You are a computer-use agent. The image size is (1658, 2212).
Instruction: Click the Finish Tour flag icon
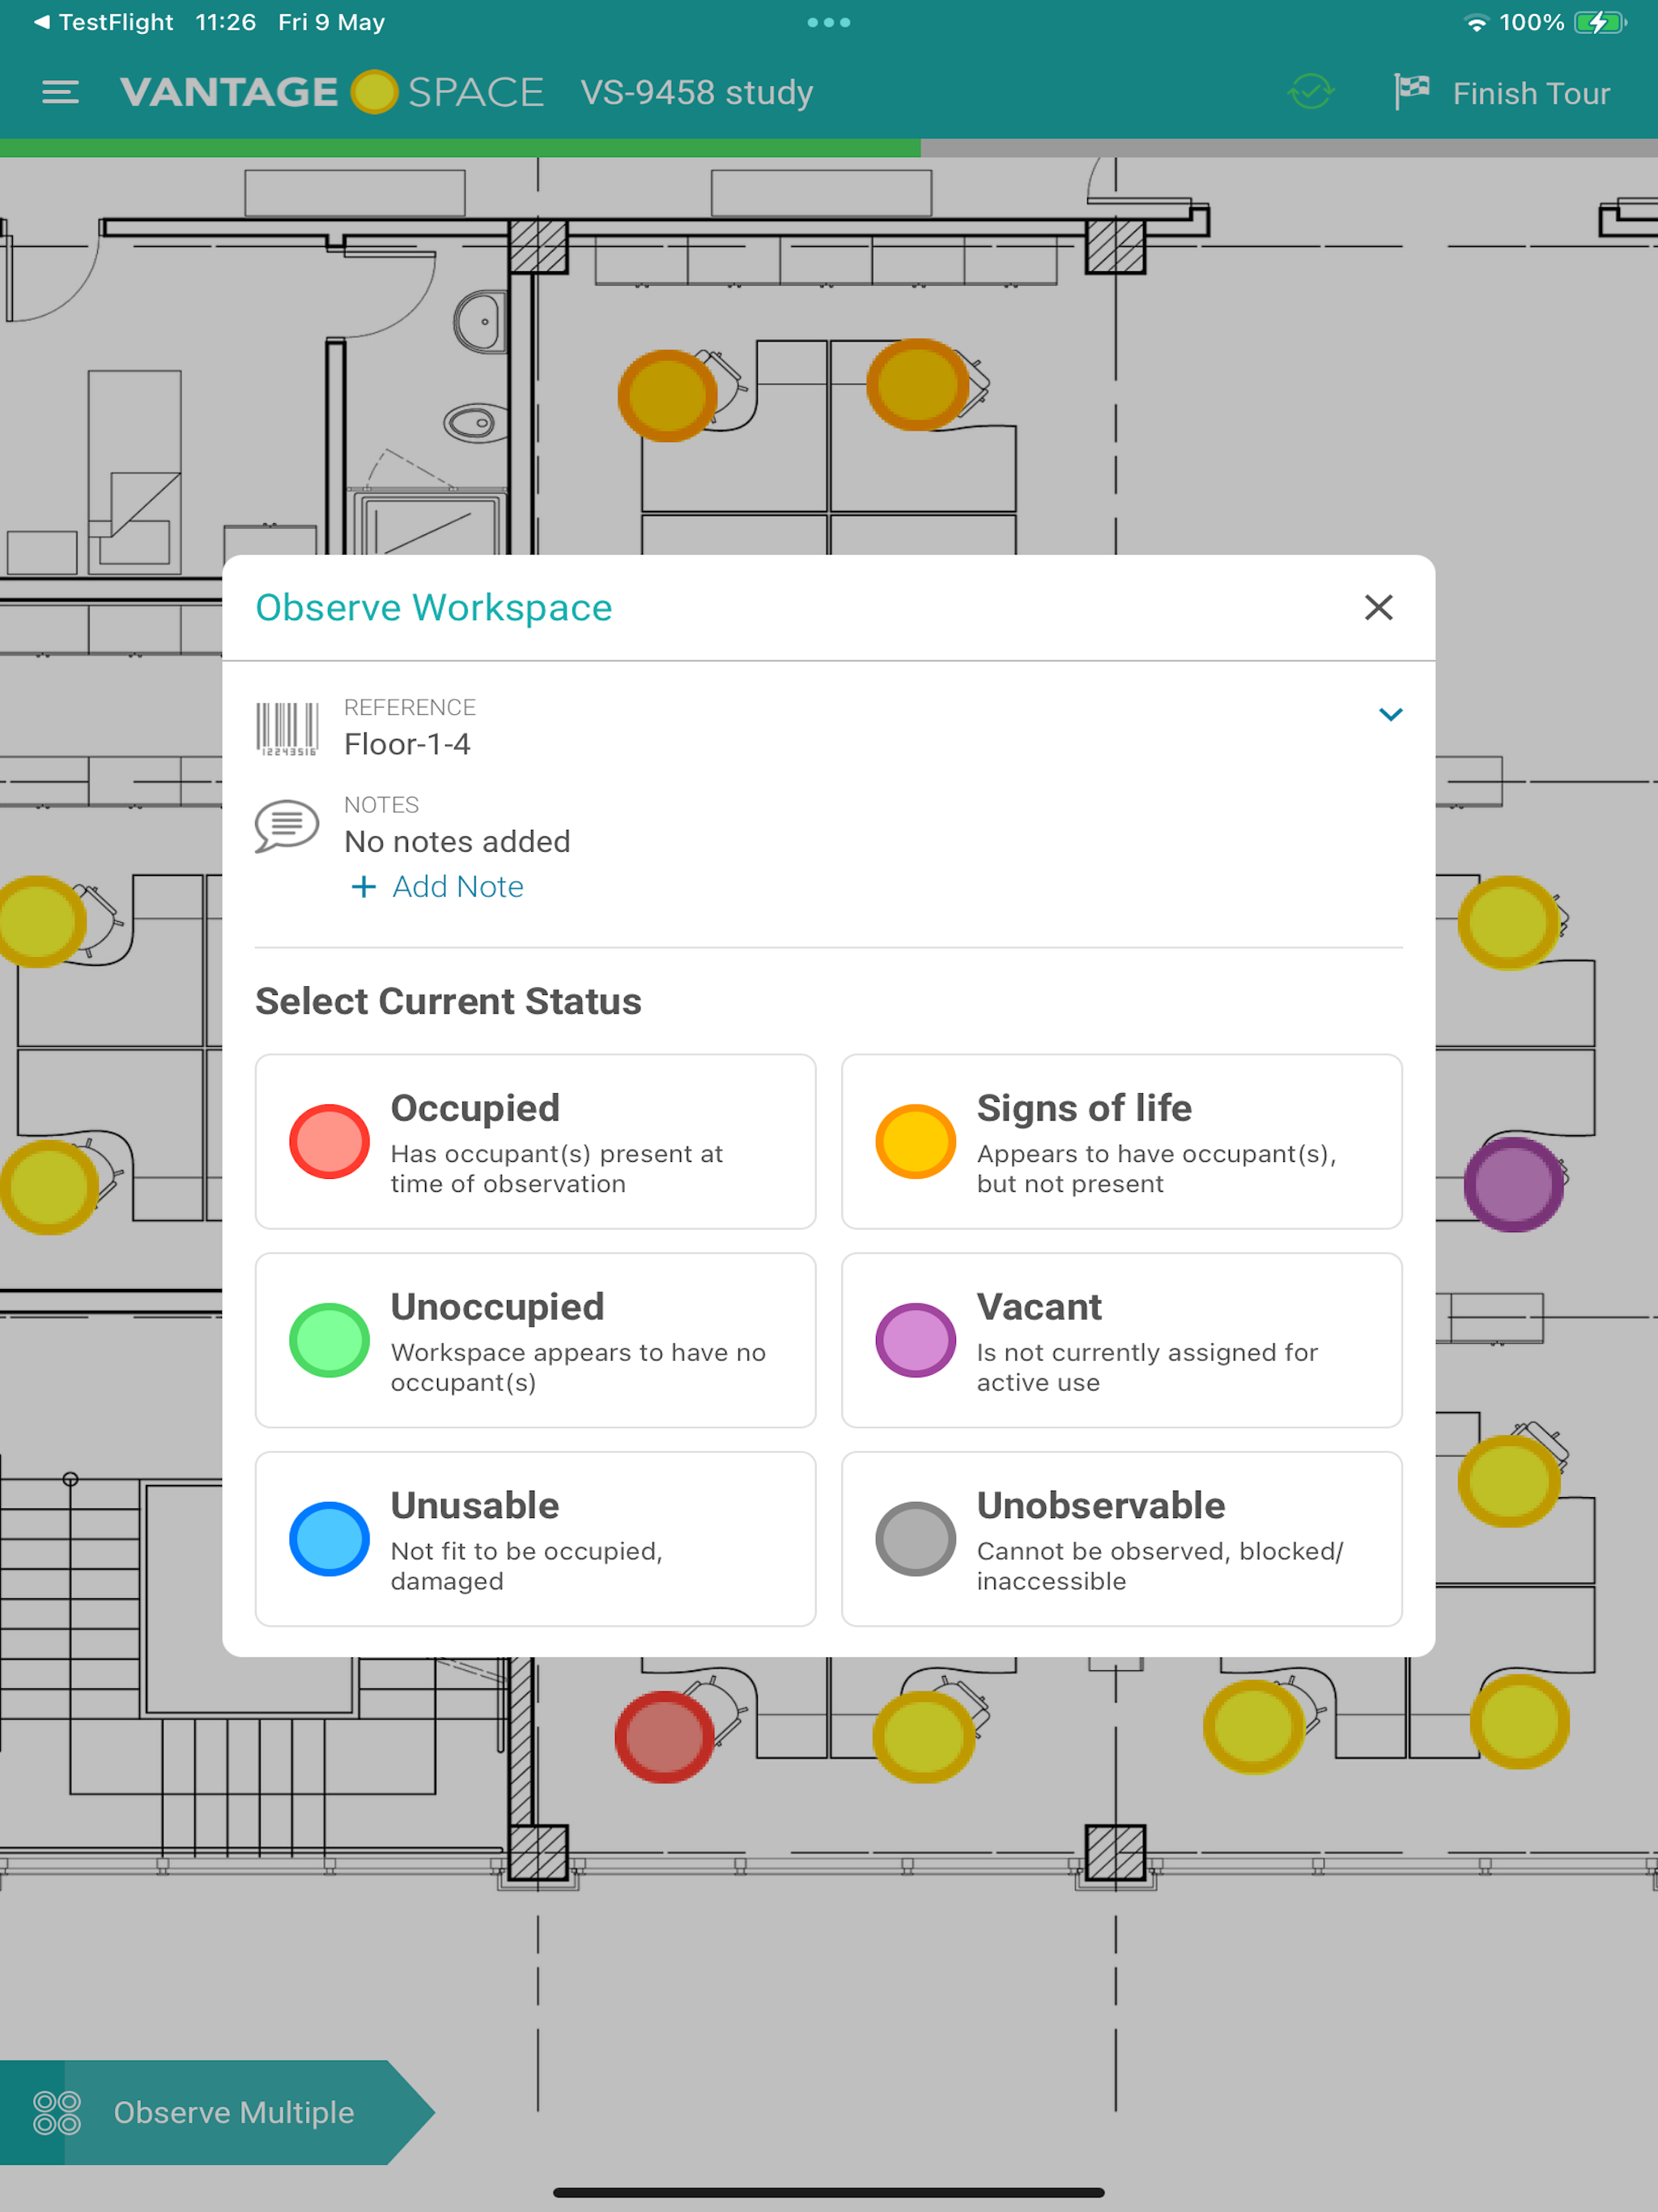(1411, 92)
